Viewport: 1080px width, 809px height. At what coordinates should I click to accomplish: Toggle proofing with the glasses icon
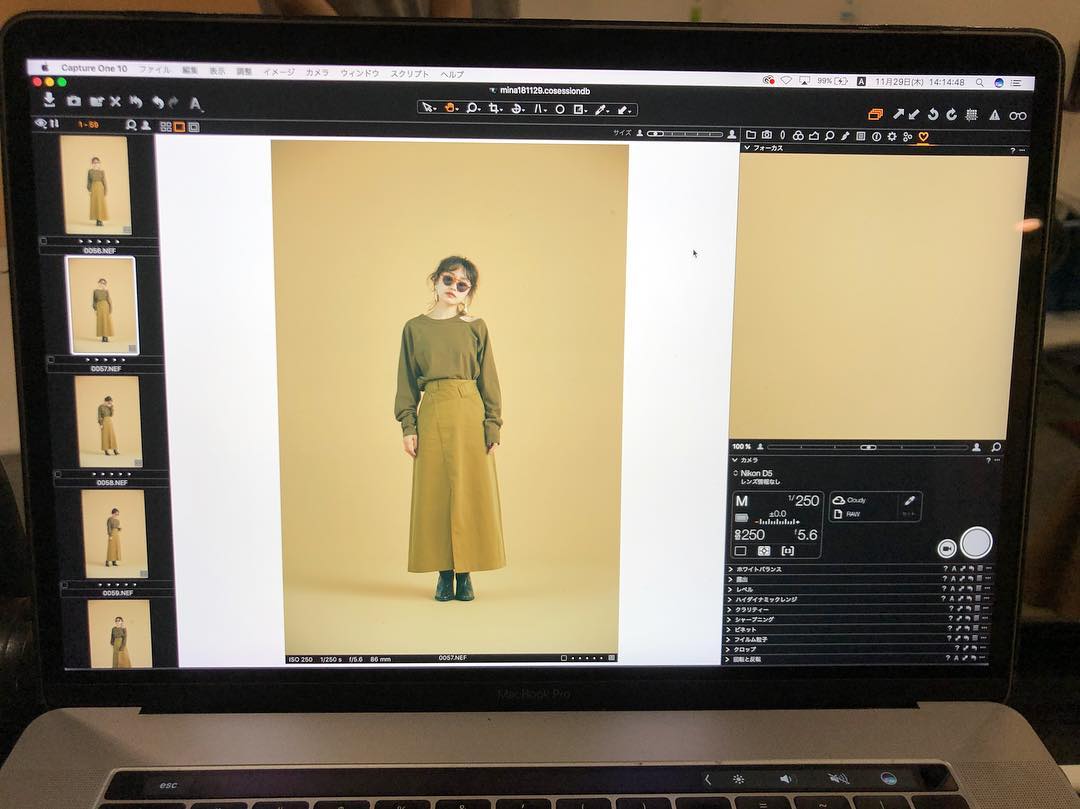[x=1018, y=116]
